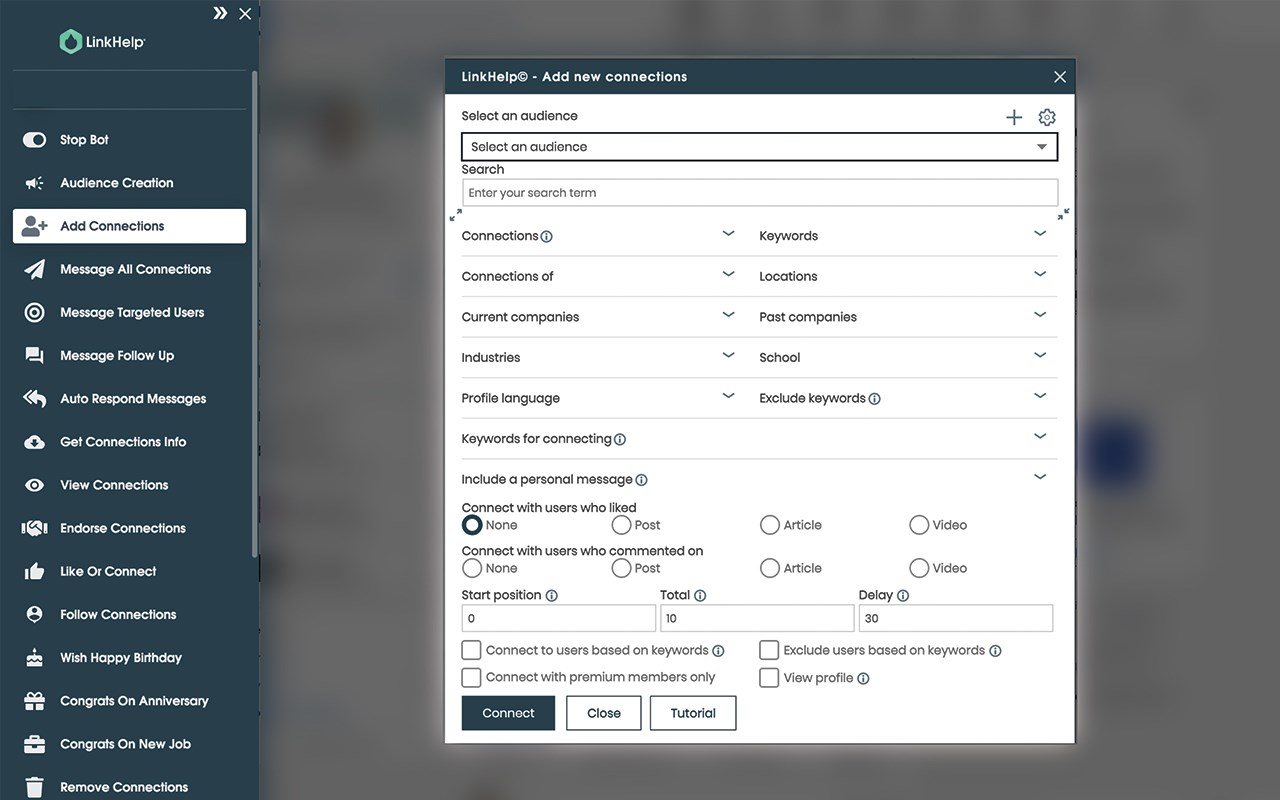Select Article for users who liked

coord(770,525)
